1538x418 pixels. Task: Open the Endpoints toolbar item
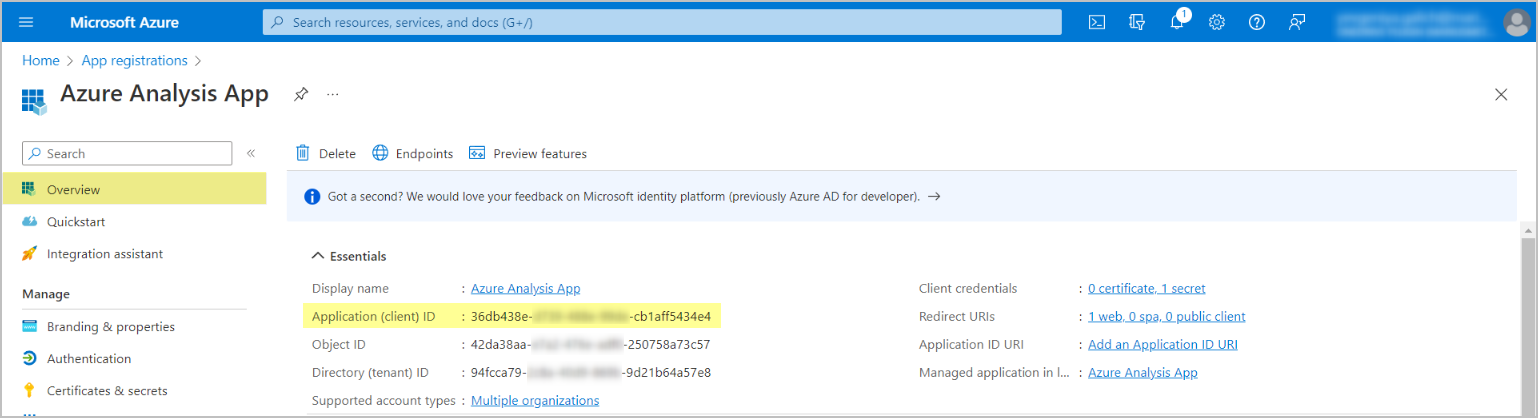(x=412, y=153)
